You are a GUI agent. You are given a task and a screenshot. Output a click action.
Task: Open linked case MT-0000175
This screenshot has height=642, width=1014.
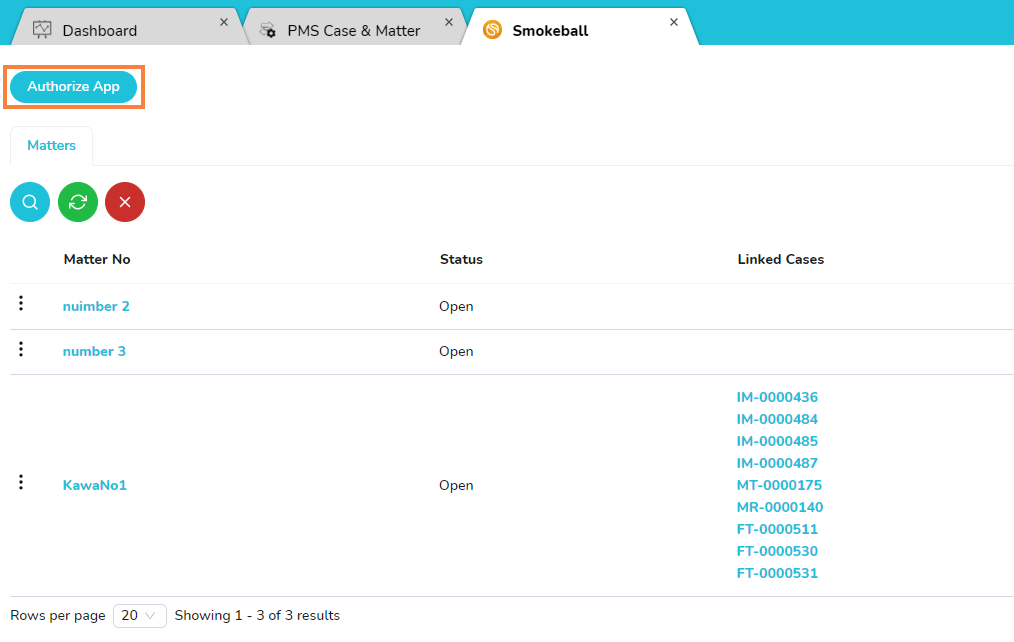click(779, 486)
